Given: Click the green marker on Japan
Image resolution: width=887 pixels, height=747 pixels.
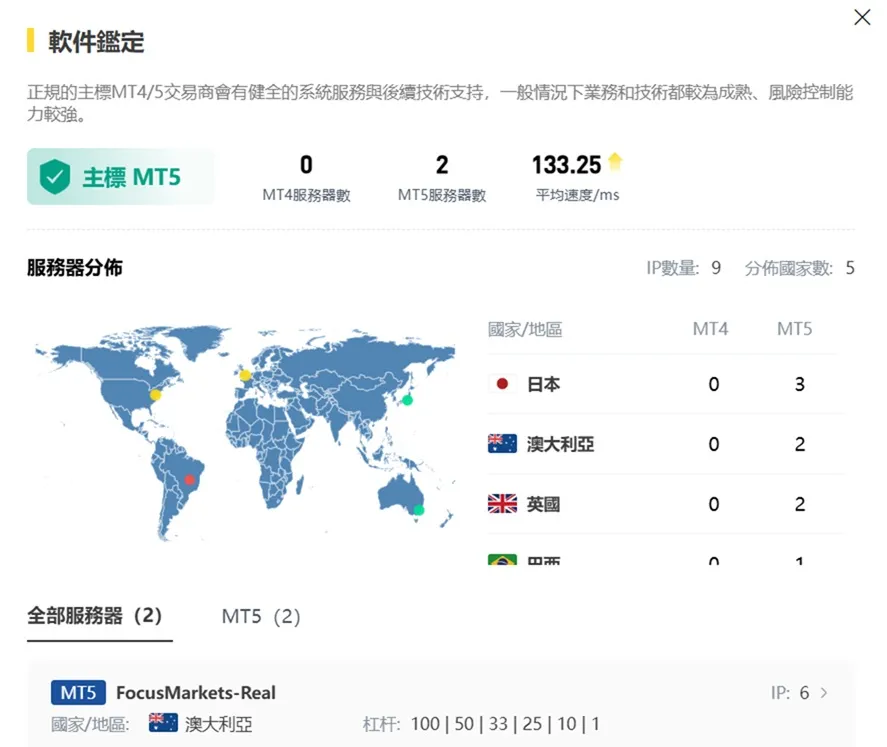Looking at the screenshot, I should (407, 400).
